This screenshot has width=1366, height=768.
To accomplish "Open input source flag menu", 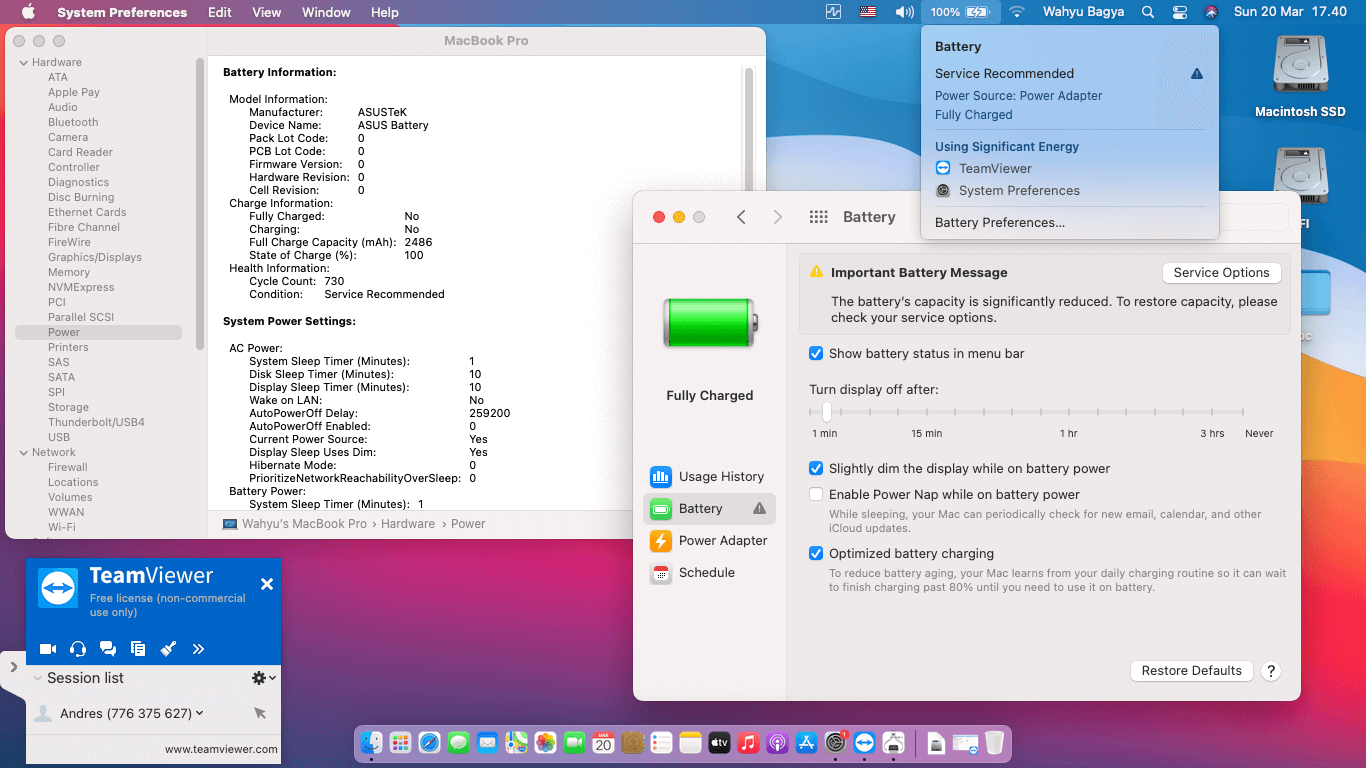I will coord(867,12).
